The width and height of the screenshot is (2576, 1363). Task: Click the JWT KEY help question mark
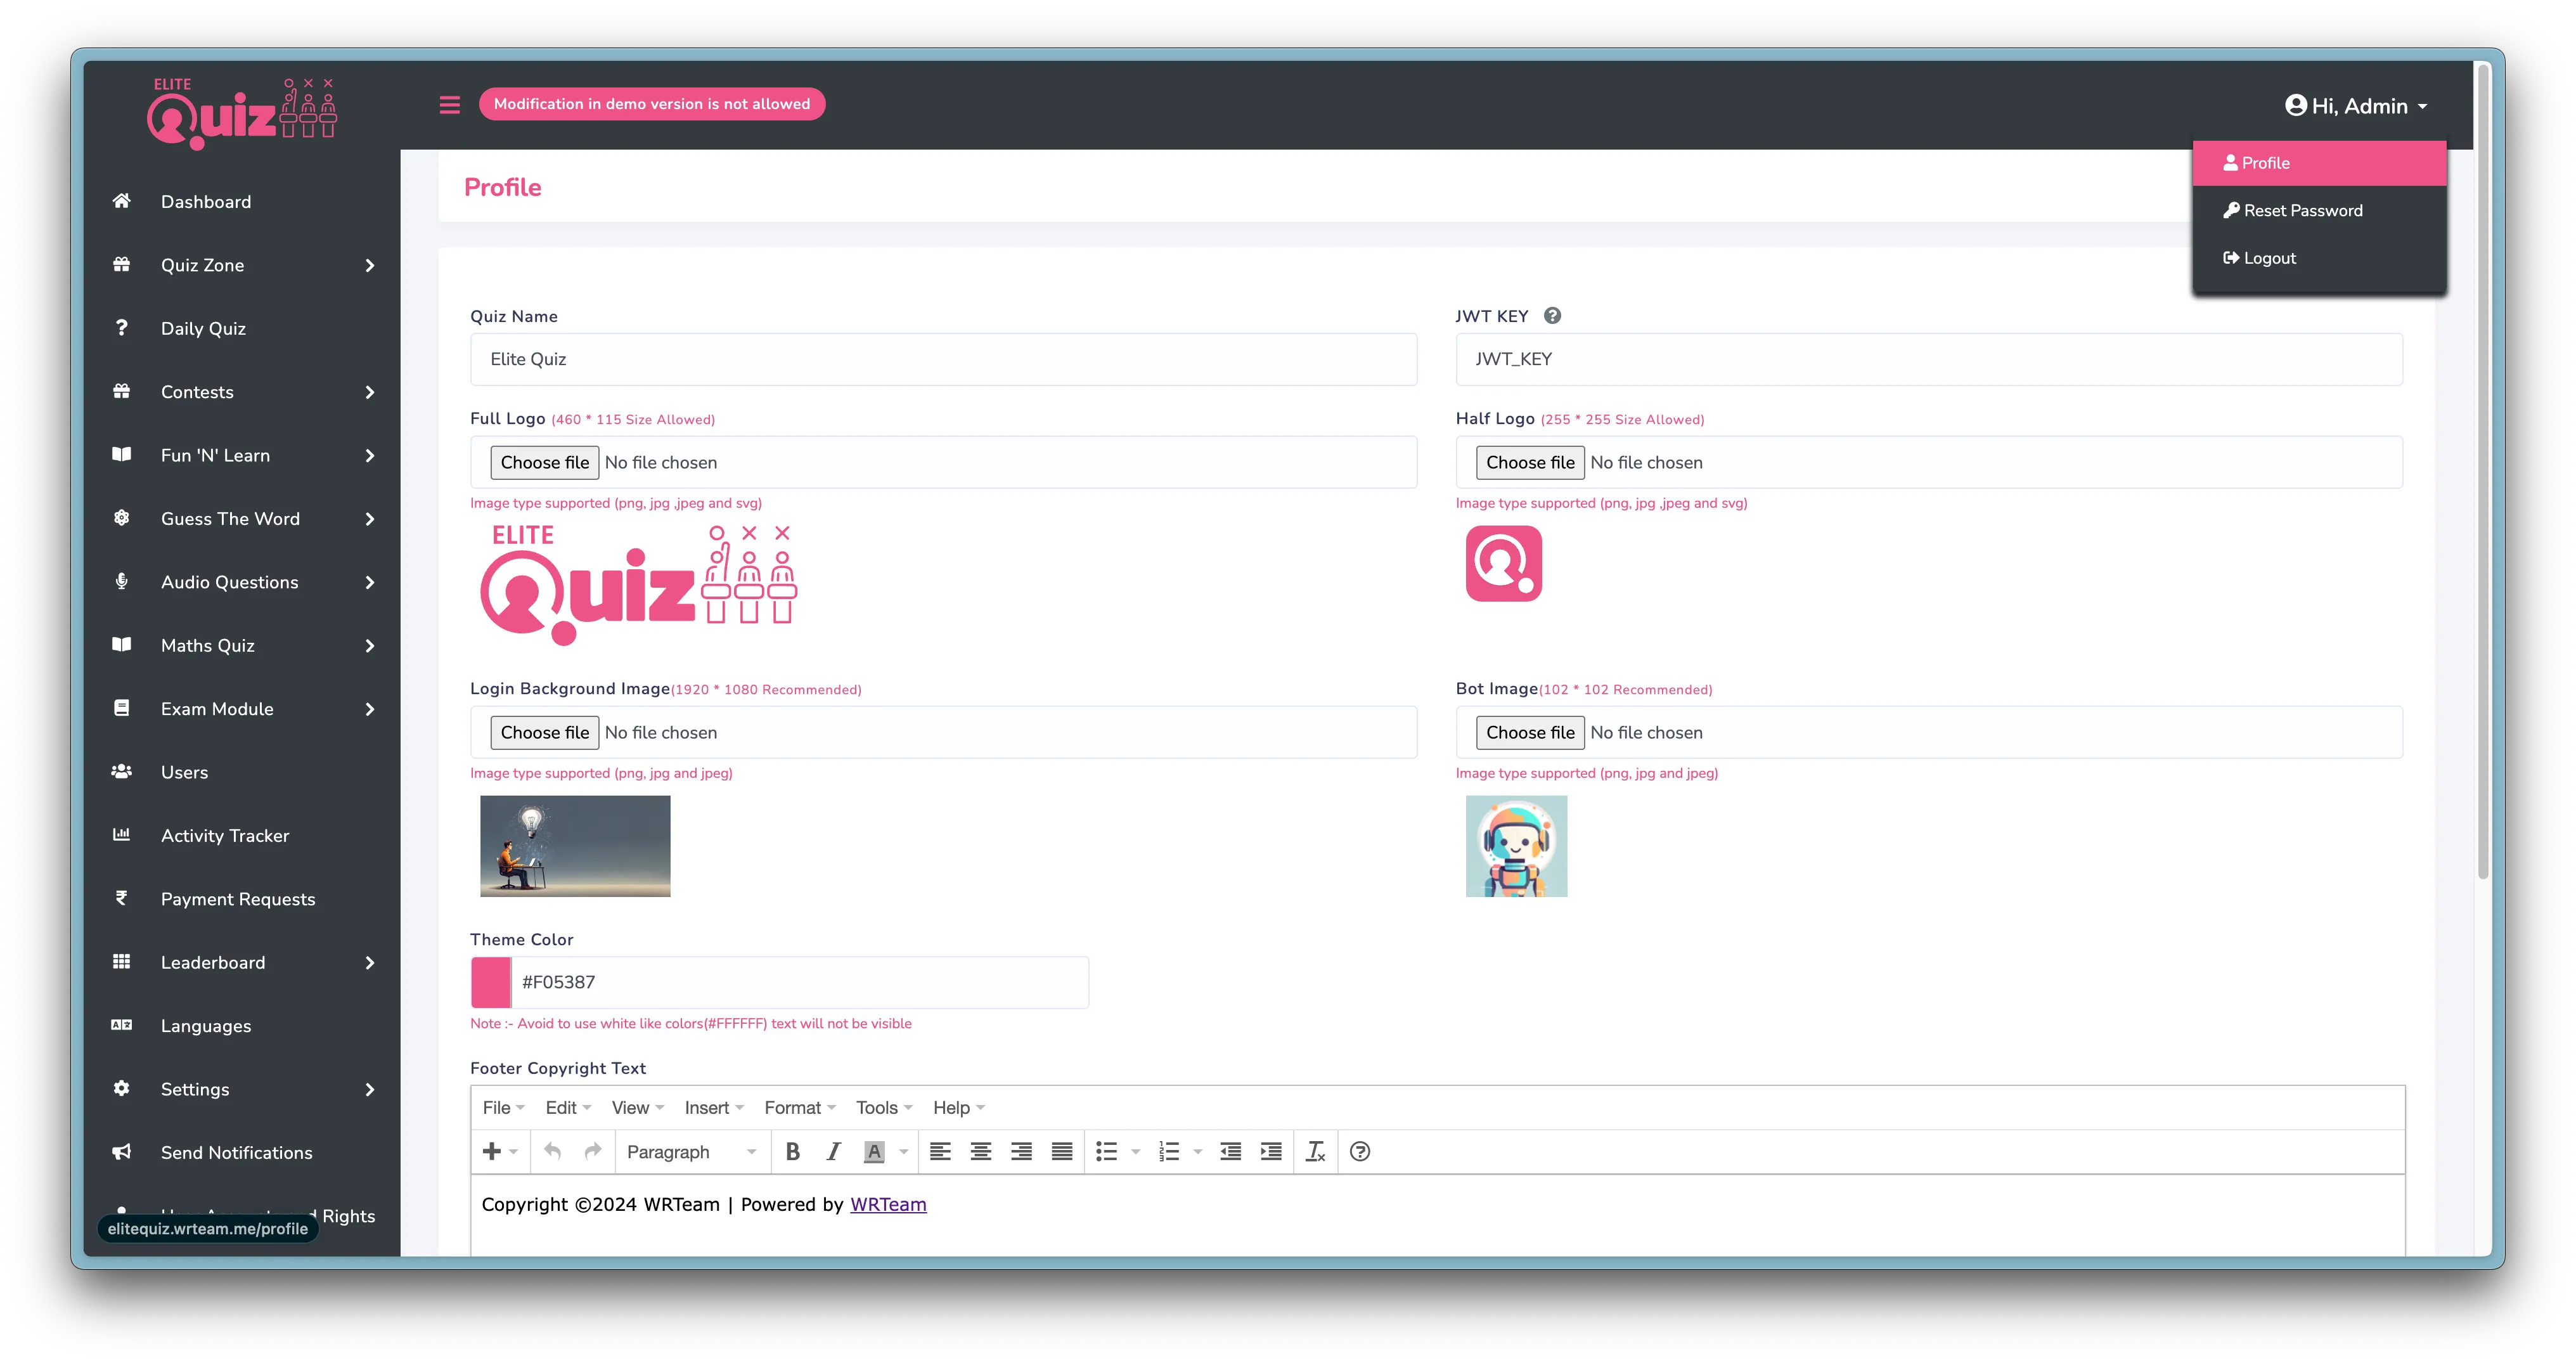coord(1552,315)
